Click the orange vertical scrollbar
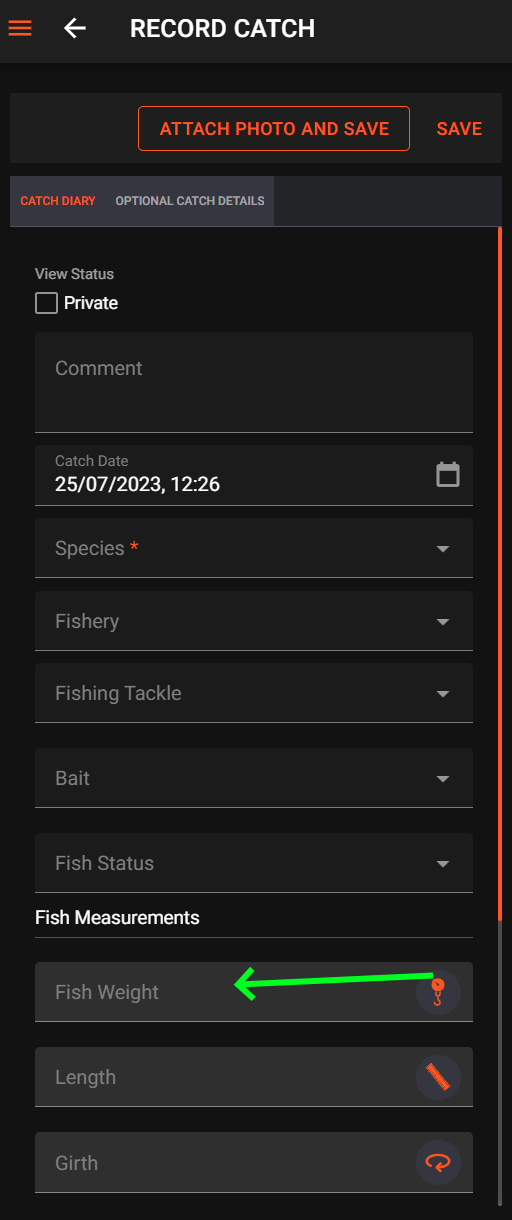The image size is (512, 1220). (x=499, y=573)
